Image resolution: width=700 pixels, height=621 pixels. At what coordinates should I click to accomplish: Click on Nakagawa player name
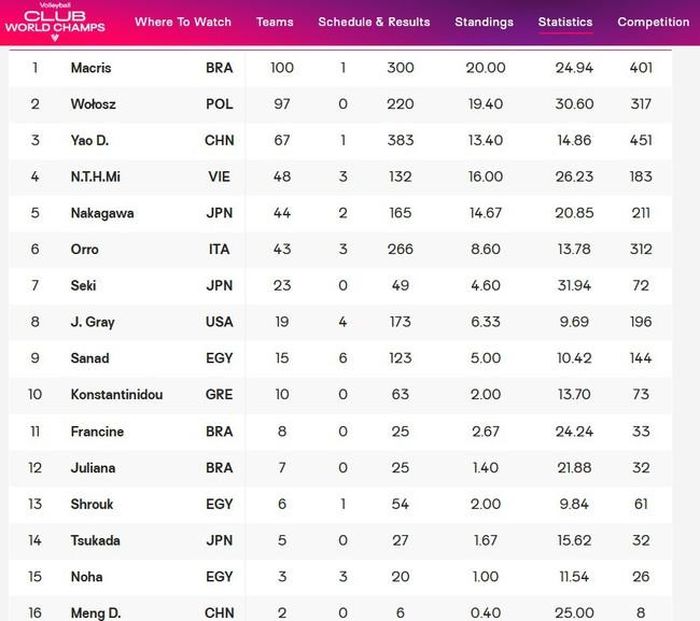102,213
